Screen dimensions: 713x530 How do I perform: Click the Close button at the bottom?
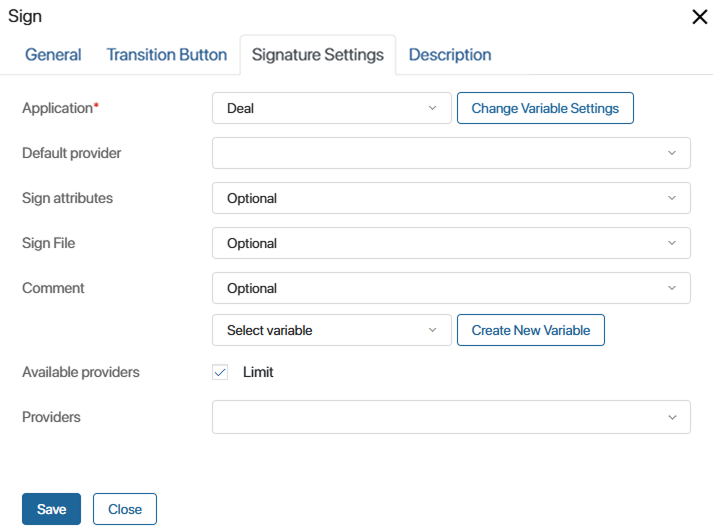click(125, 509)
